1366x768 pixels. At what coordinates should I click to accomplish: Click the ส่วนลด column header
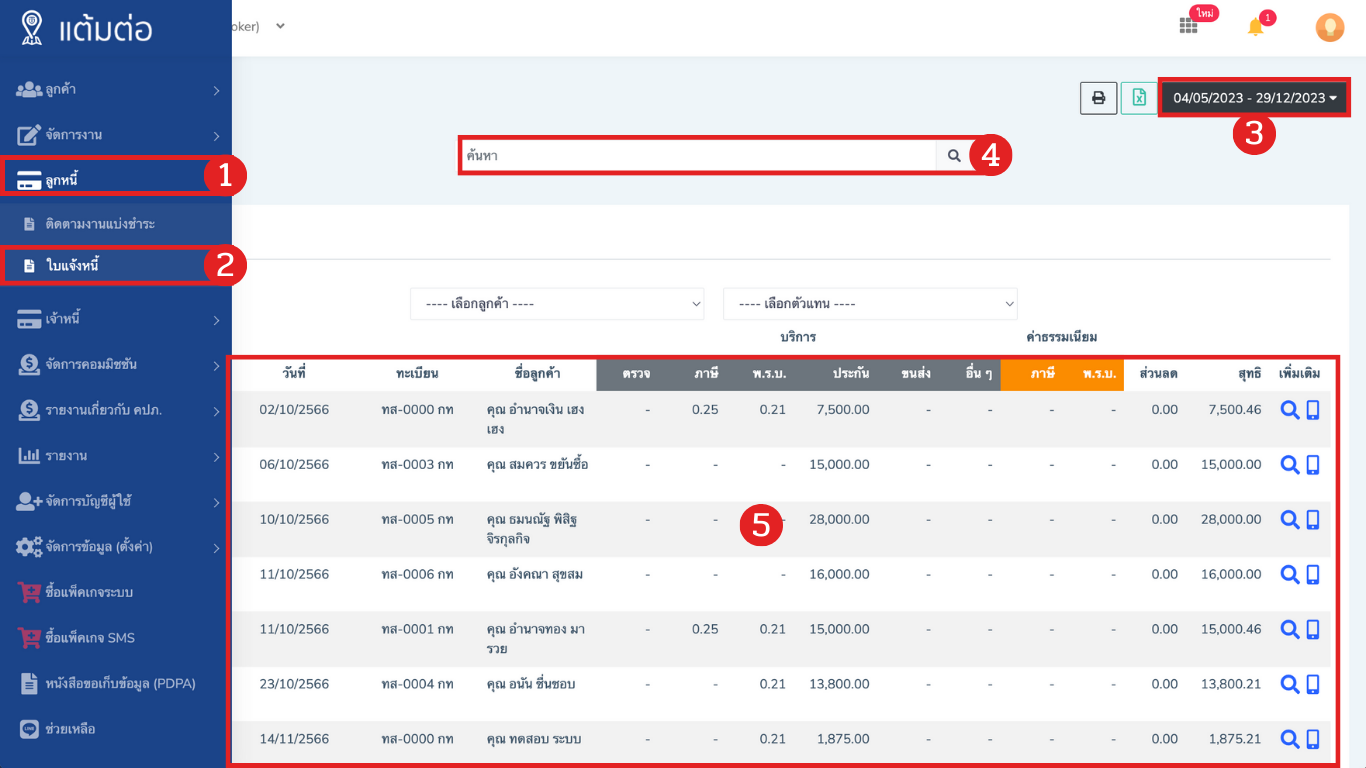[1158, 374]
